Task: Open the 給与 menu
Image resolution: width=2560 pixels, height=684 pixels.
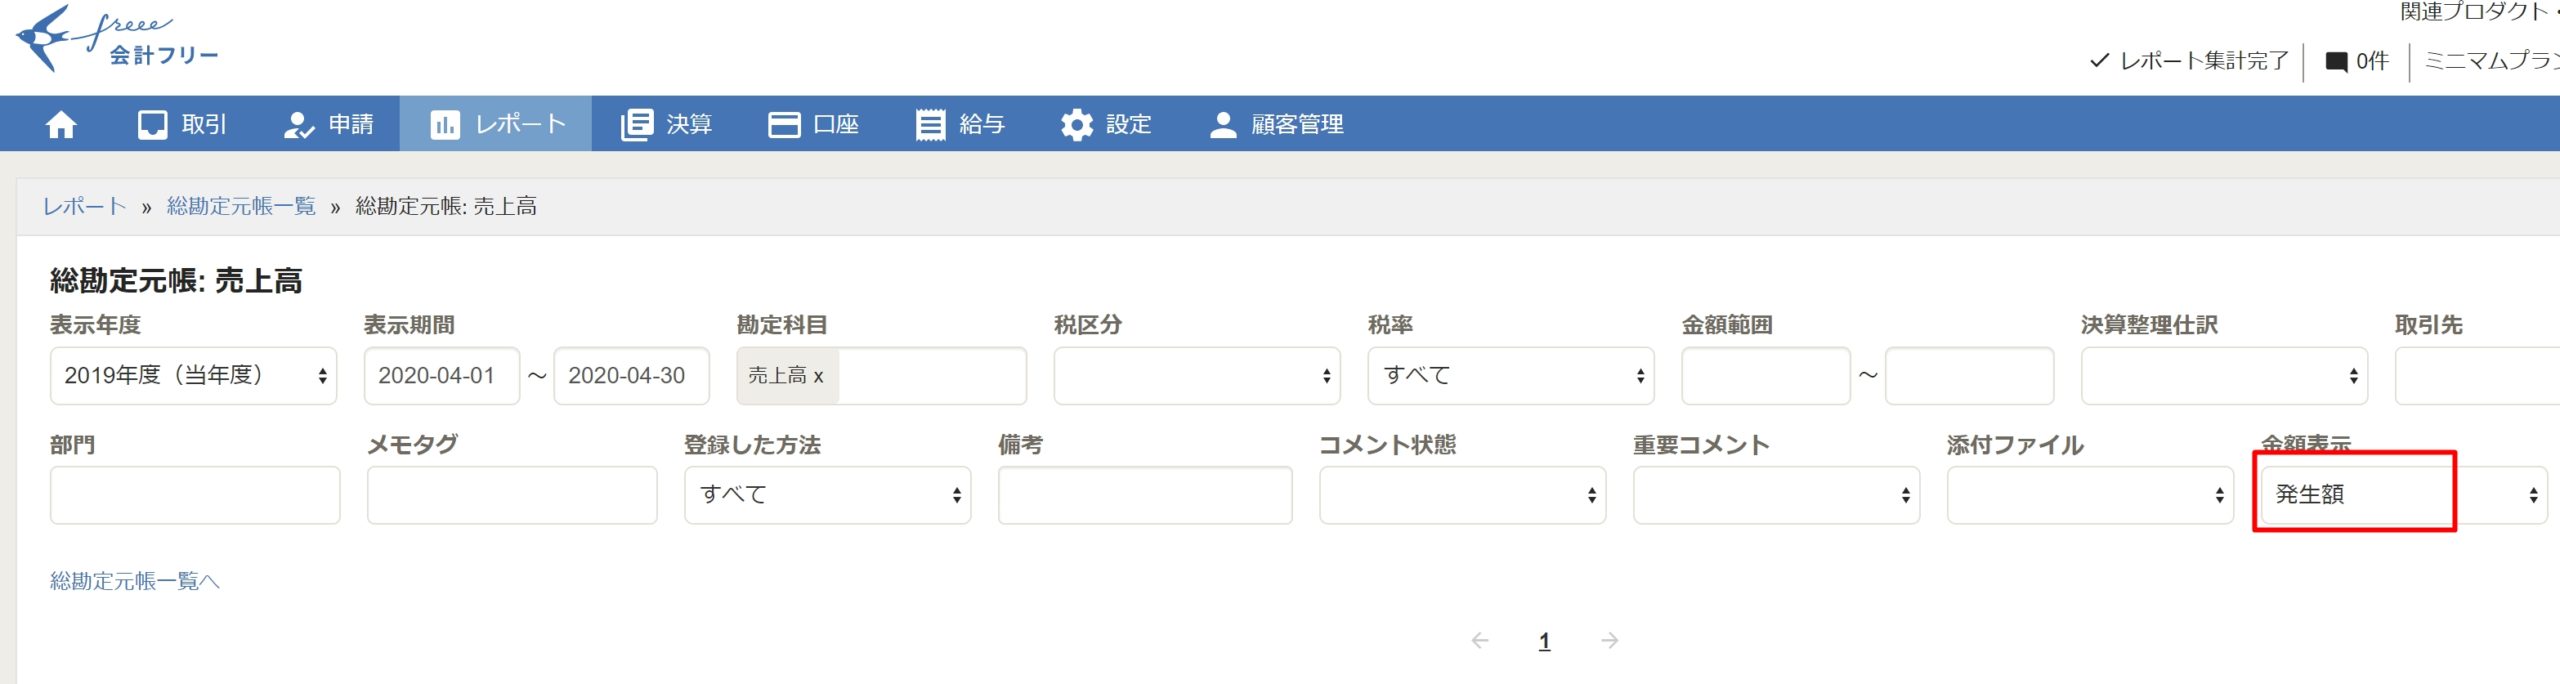Action: click(x=960, y=124)
